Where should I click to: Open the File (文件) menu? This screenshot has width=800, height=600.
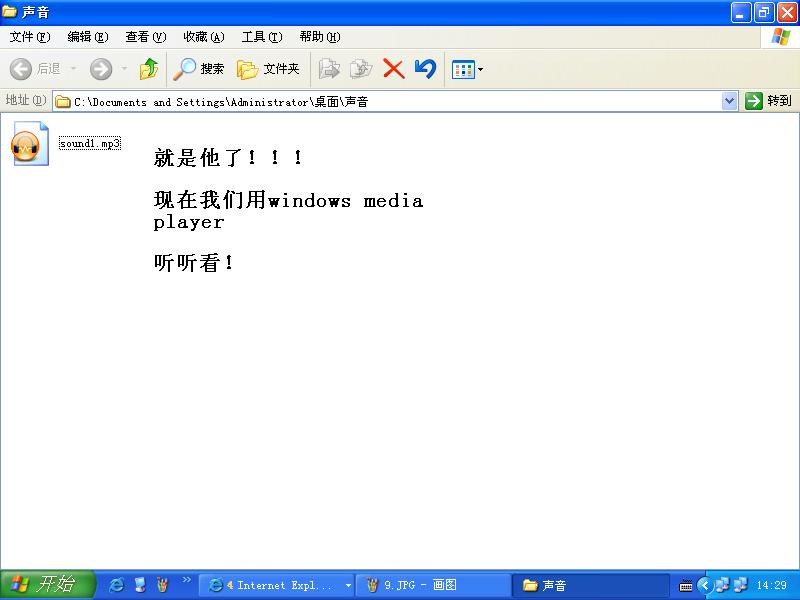tap(30, 37)
